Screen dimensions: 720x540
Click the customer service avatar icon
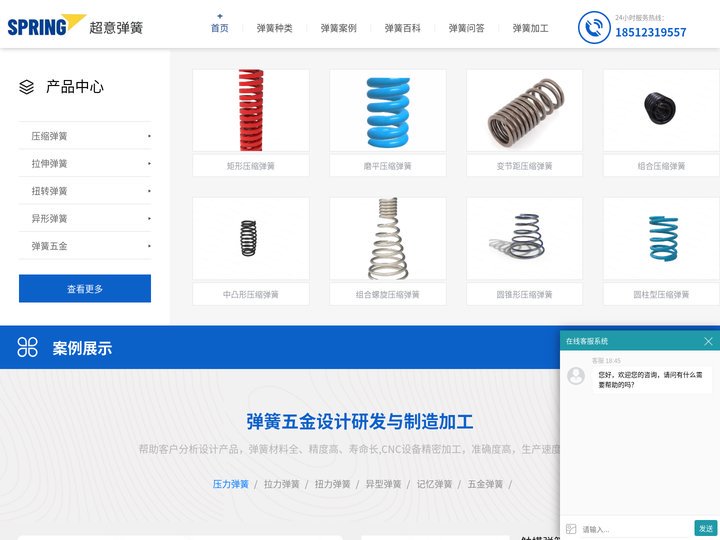[x=576, y=376]
